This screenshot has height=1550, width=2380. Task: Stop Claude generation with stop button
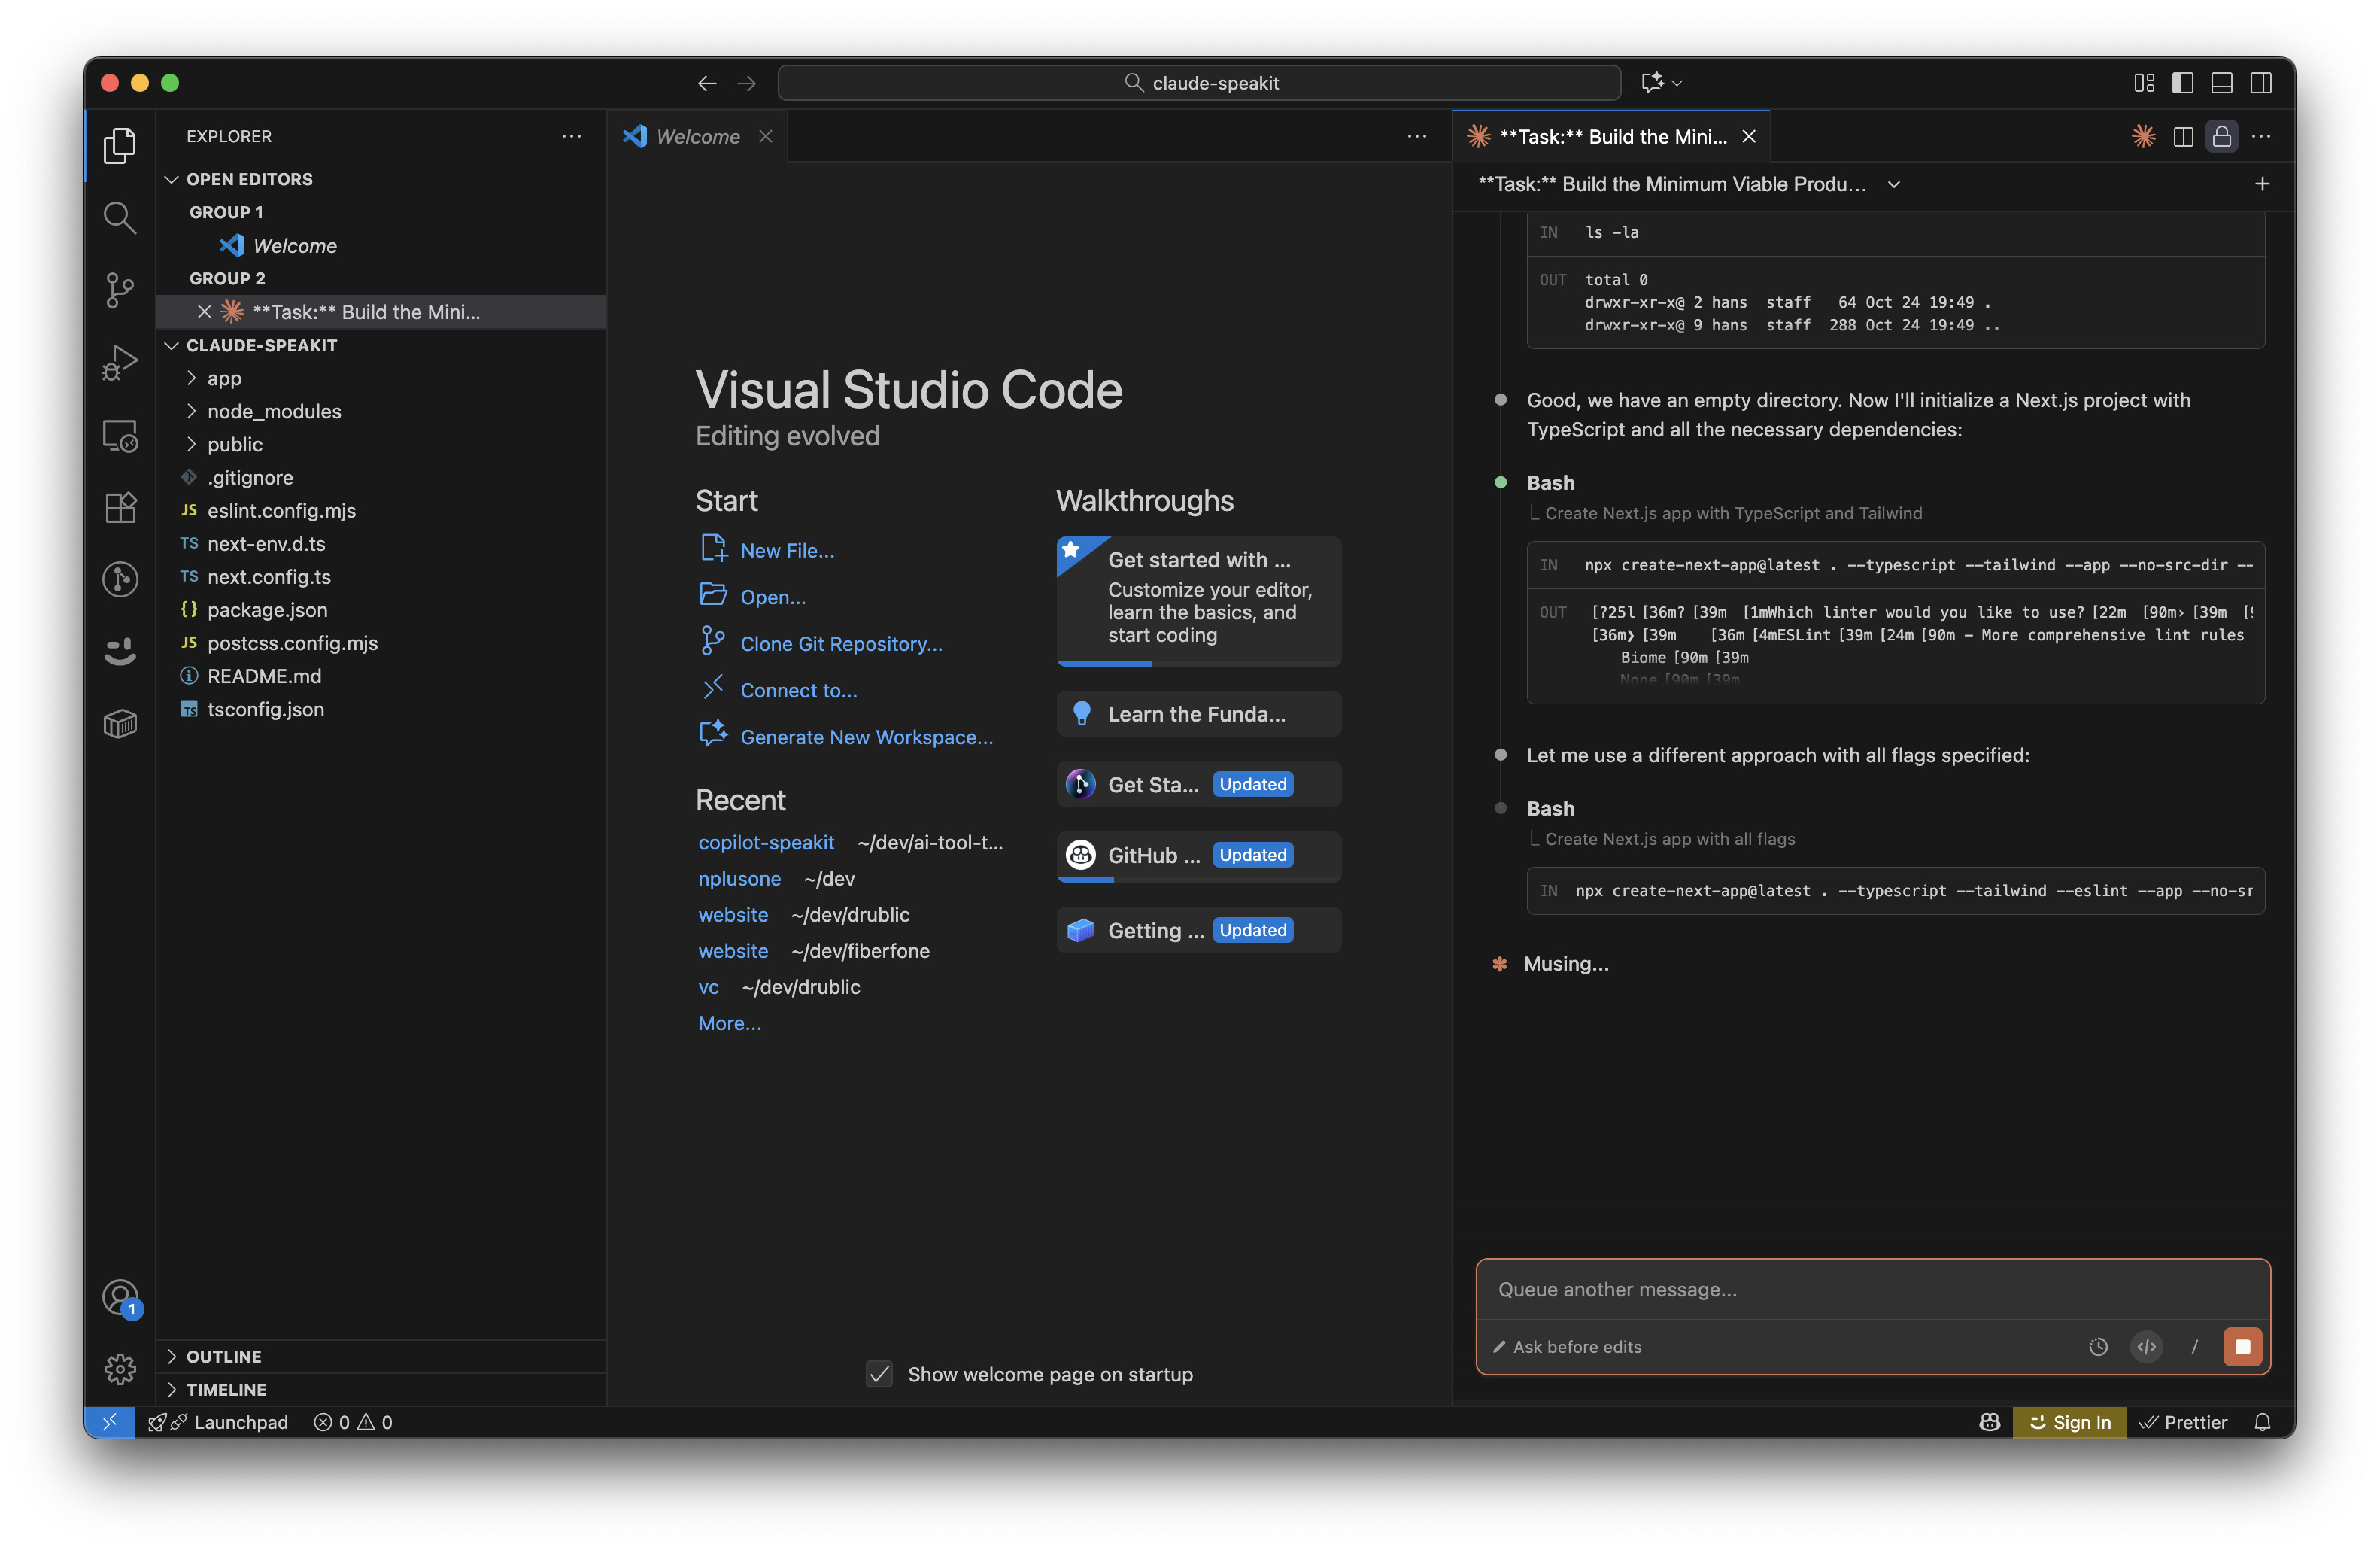pos(2242,1346)
